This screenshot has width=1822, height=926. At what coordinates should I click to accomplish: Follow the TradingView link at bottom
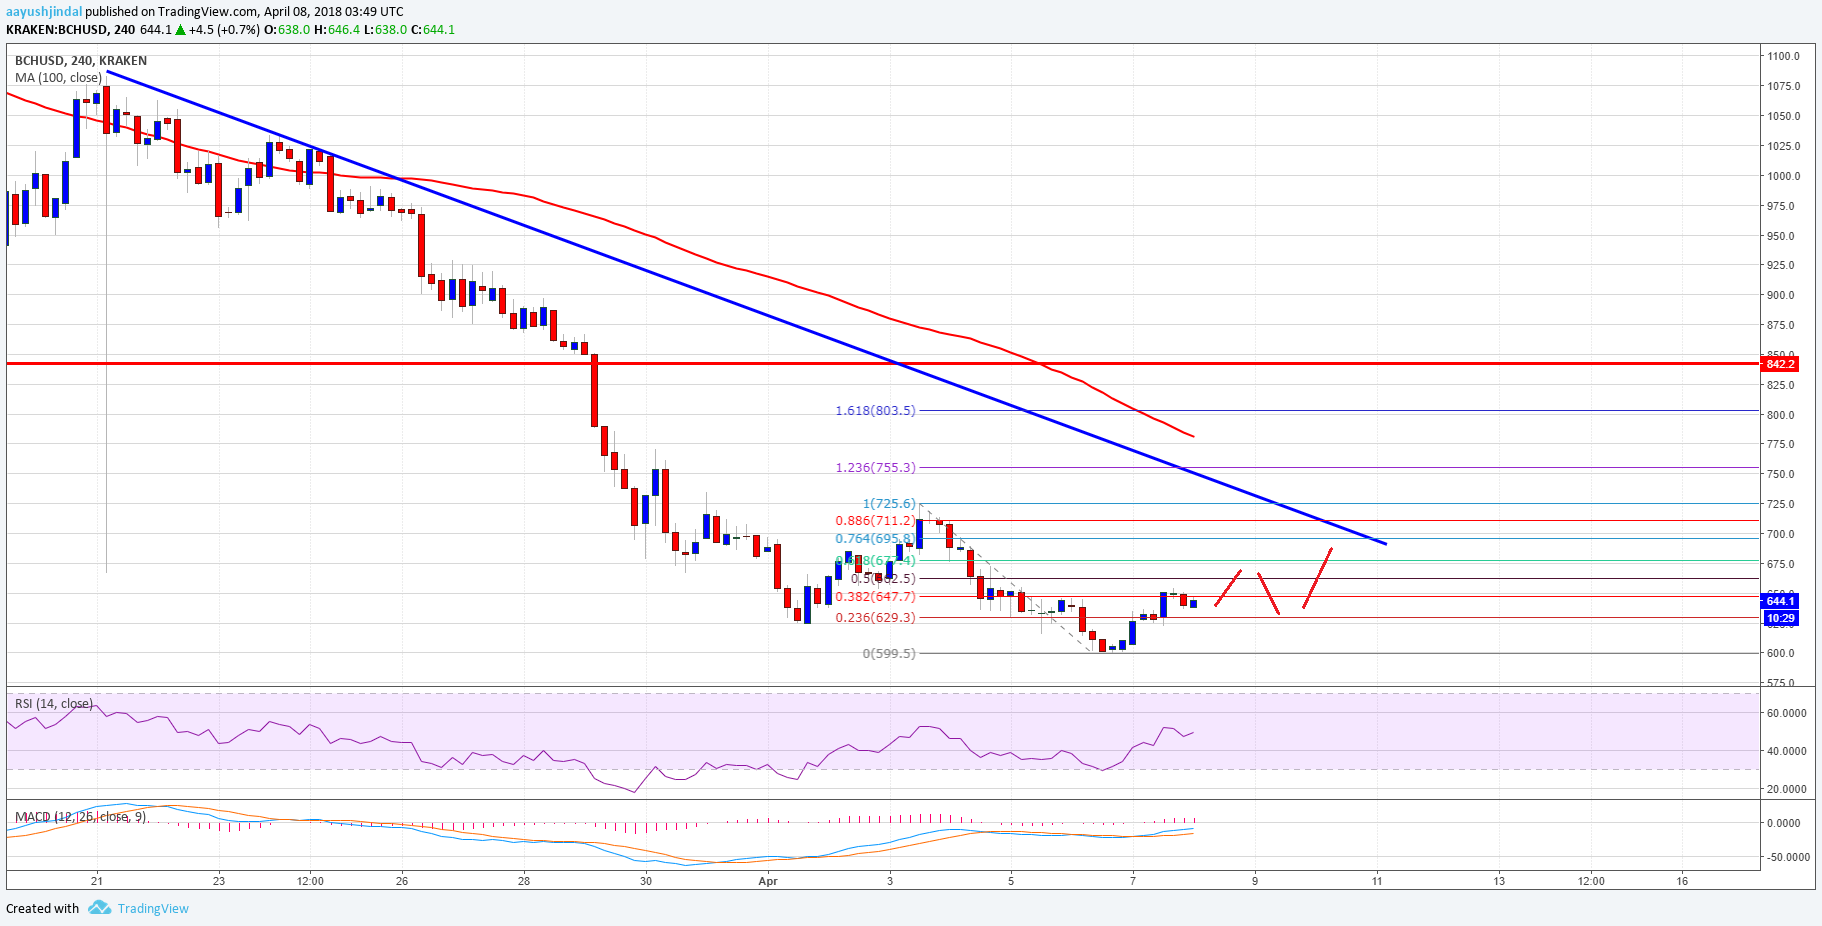click(152, 908)
